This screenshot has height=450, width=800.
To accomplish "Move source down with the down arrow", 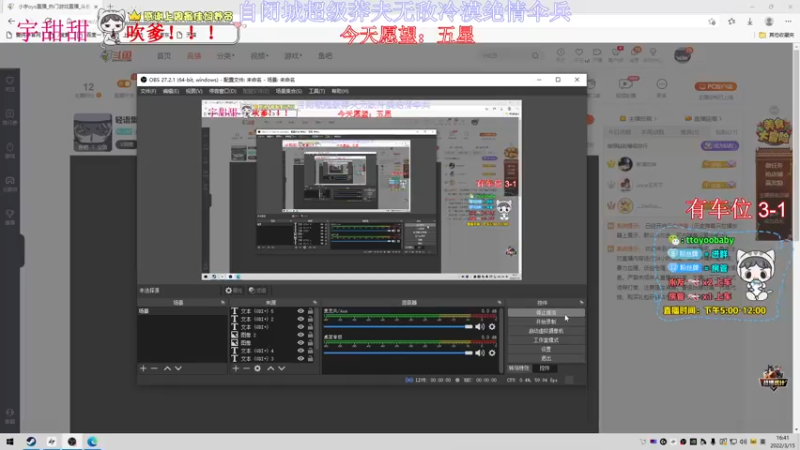I will (x=282, y=368).
